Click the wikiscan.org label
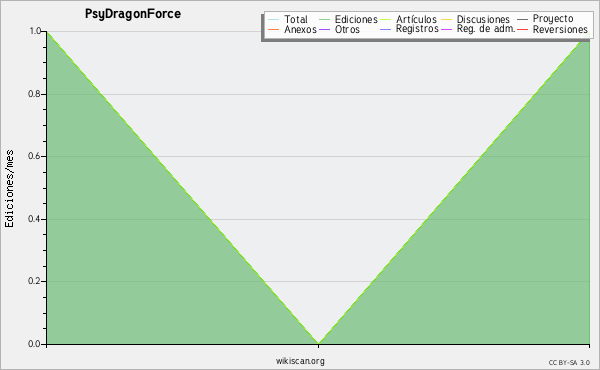The height and width of the screenshot is (370, 600). click(x=300, y=361)
